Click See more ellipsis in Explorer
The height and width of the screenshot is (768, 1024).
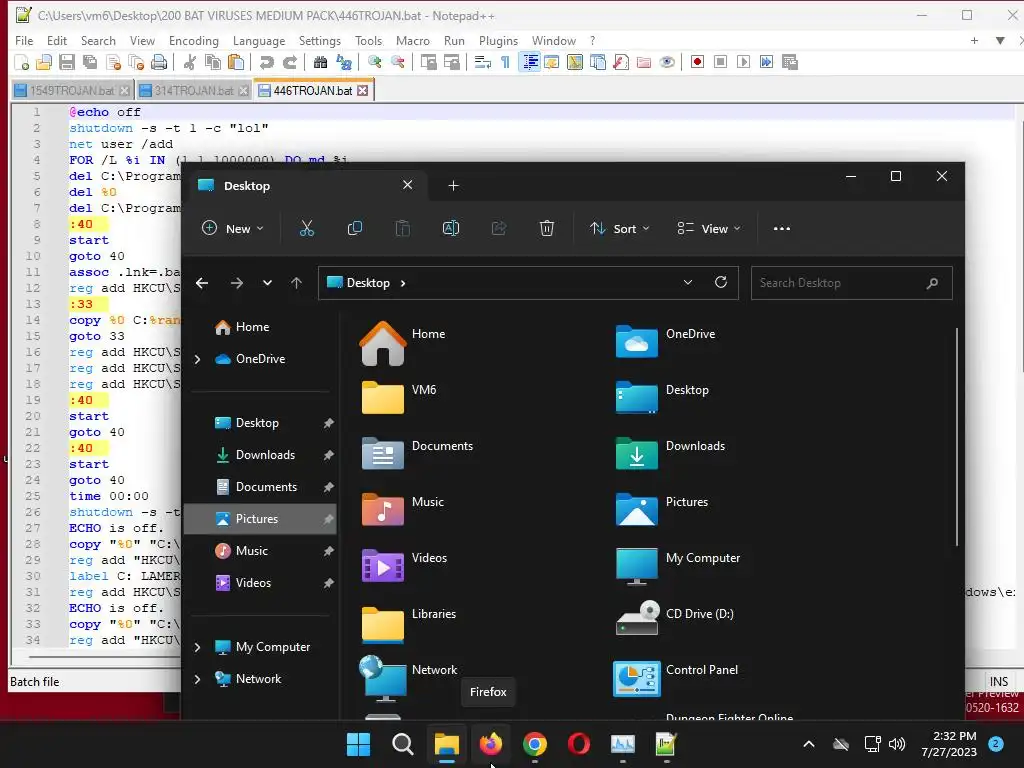pyautogui.click(x=782, y=229)
